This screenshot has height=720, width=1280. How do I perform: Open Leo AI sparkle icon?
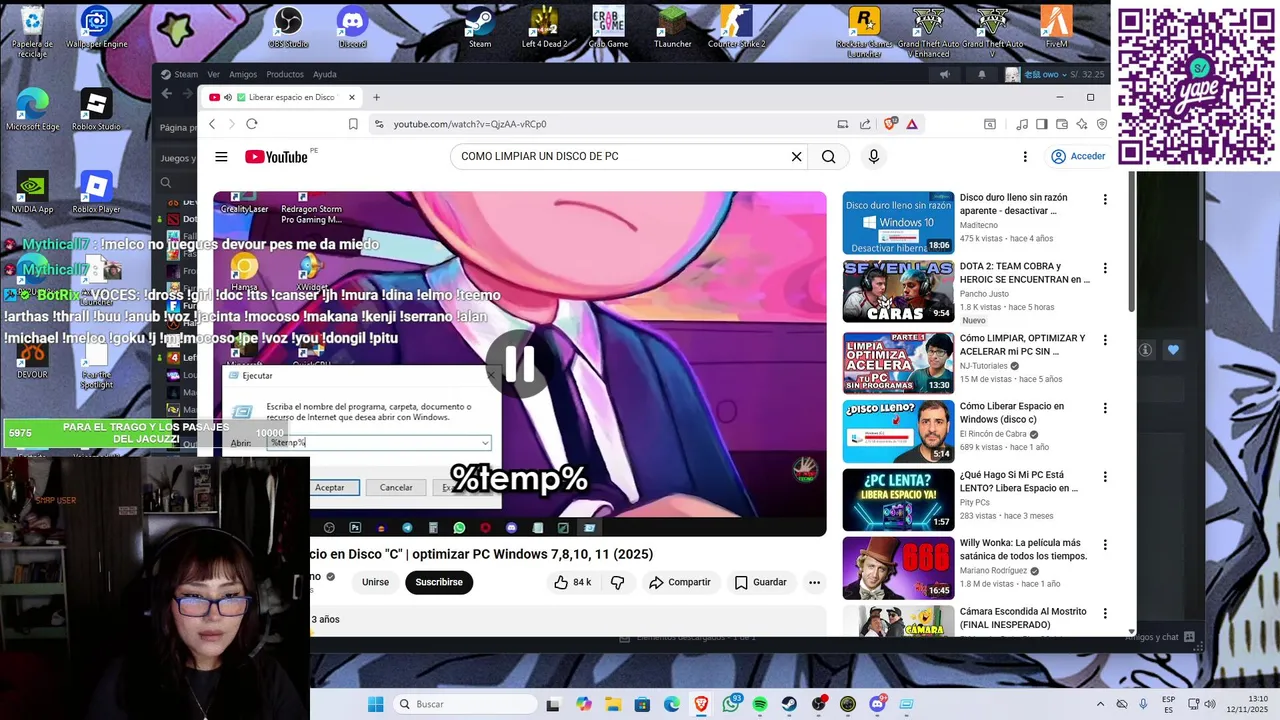click(x=1082, y=124)
